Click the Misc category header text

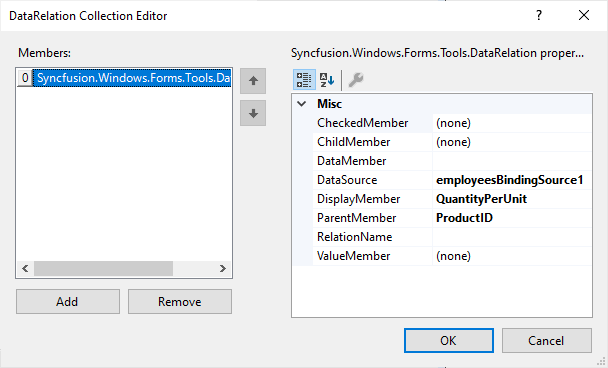pyautogui.click(x=330, y=104)
